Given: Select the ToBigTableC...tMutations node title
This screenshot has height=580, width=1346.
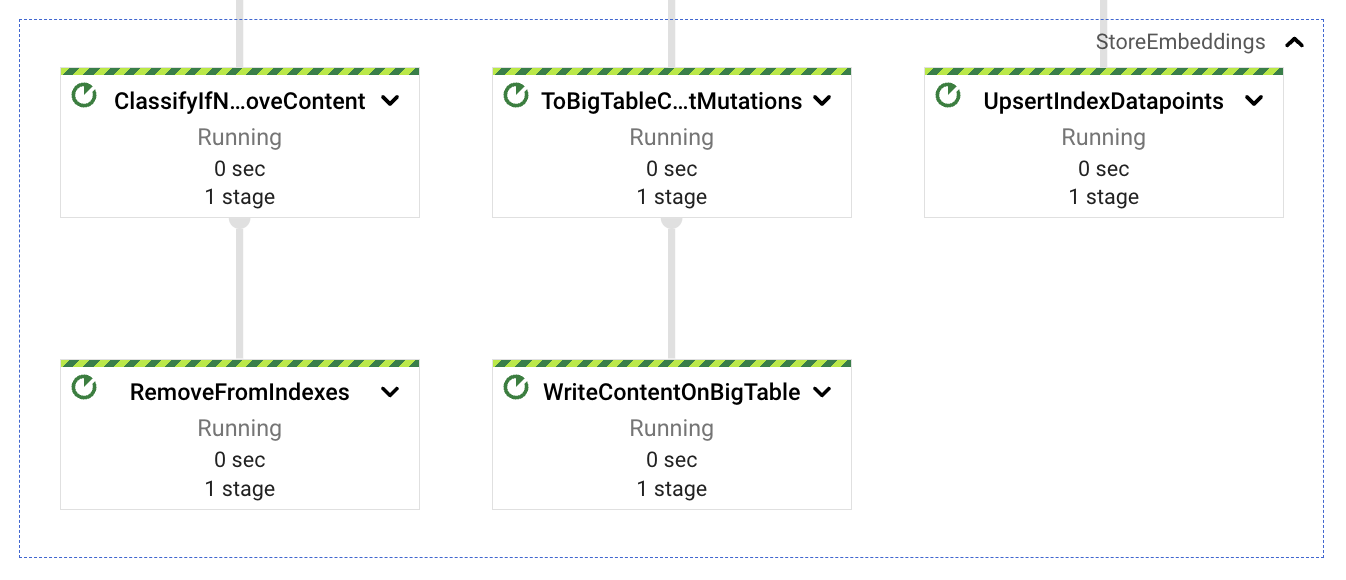Looking at the screenshot, I should pyautogui.click(x=672, y=101).
